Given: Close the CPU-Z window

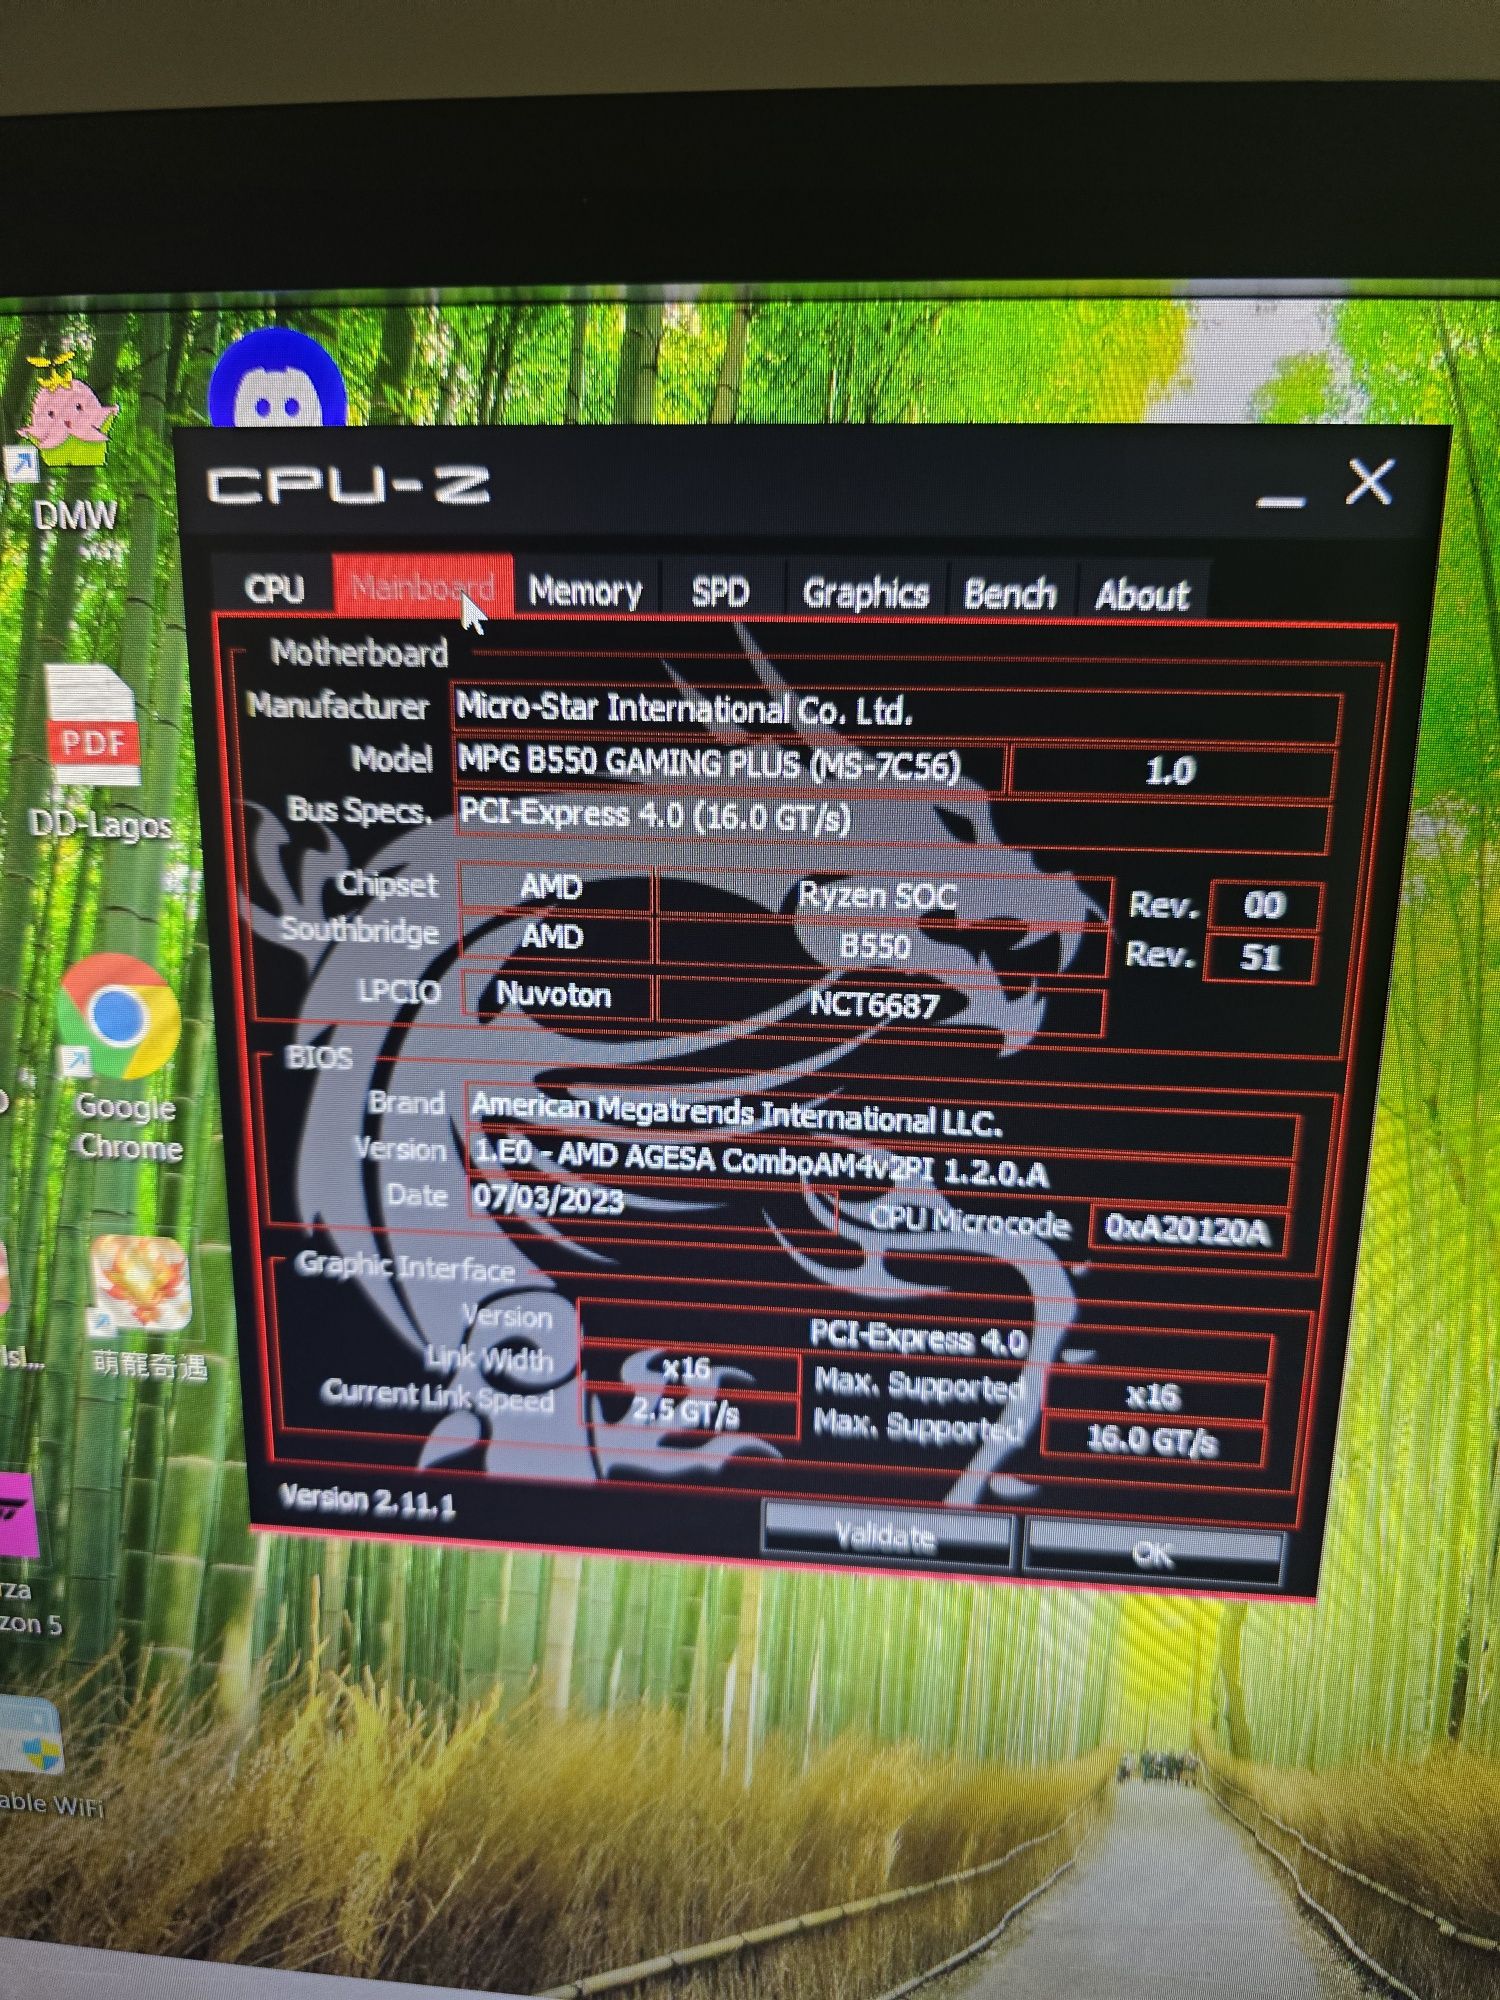Looking at the screenshot, I should pos(1369,483).
